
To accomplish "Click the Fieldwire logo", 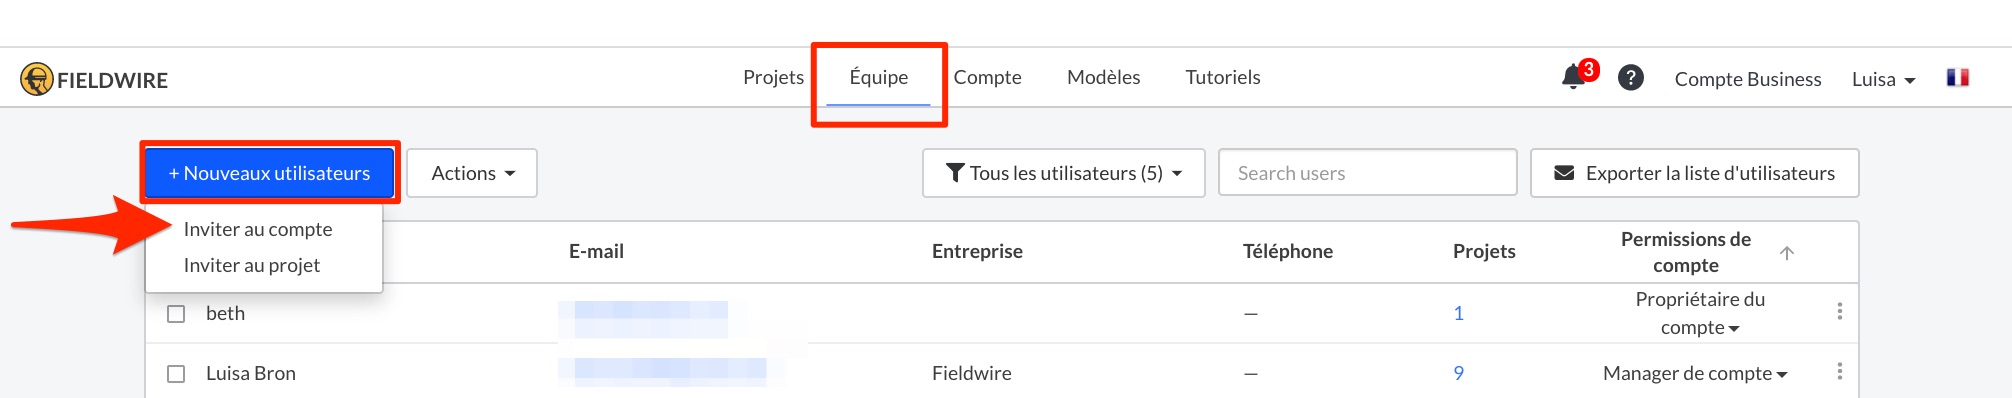I will pyautogui.click(x=94, y=79).
